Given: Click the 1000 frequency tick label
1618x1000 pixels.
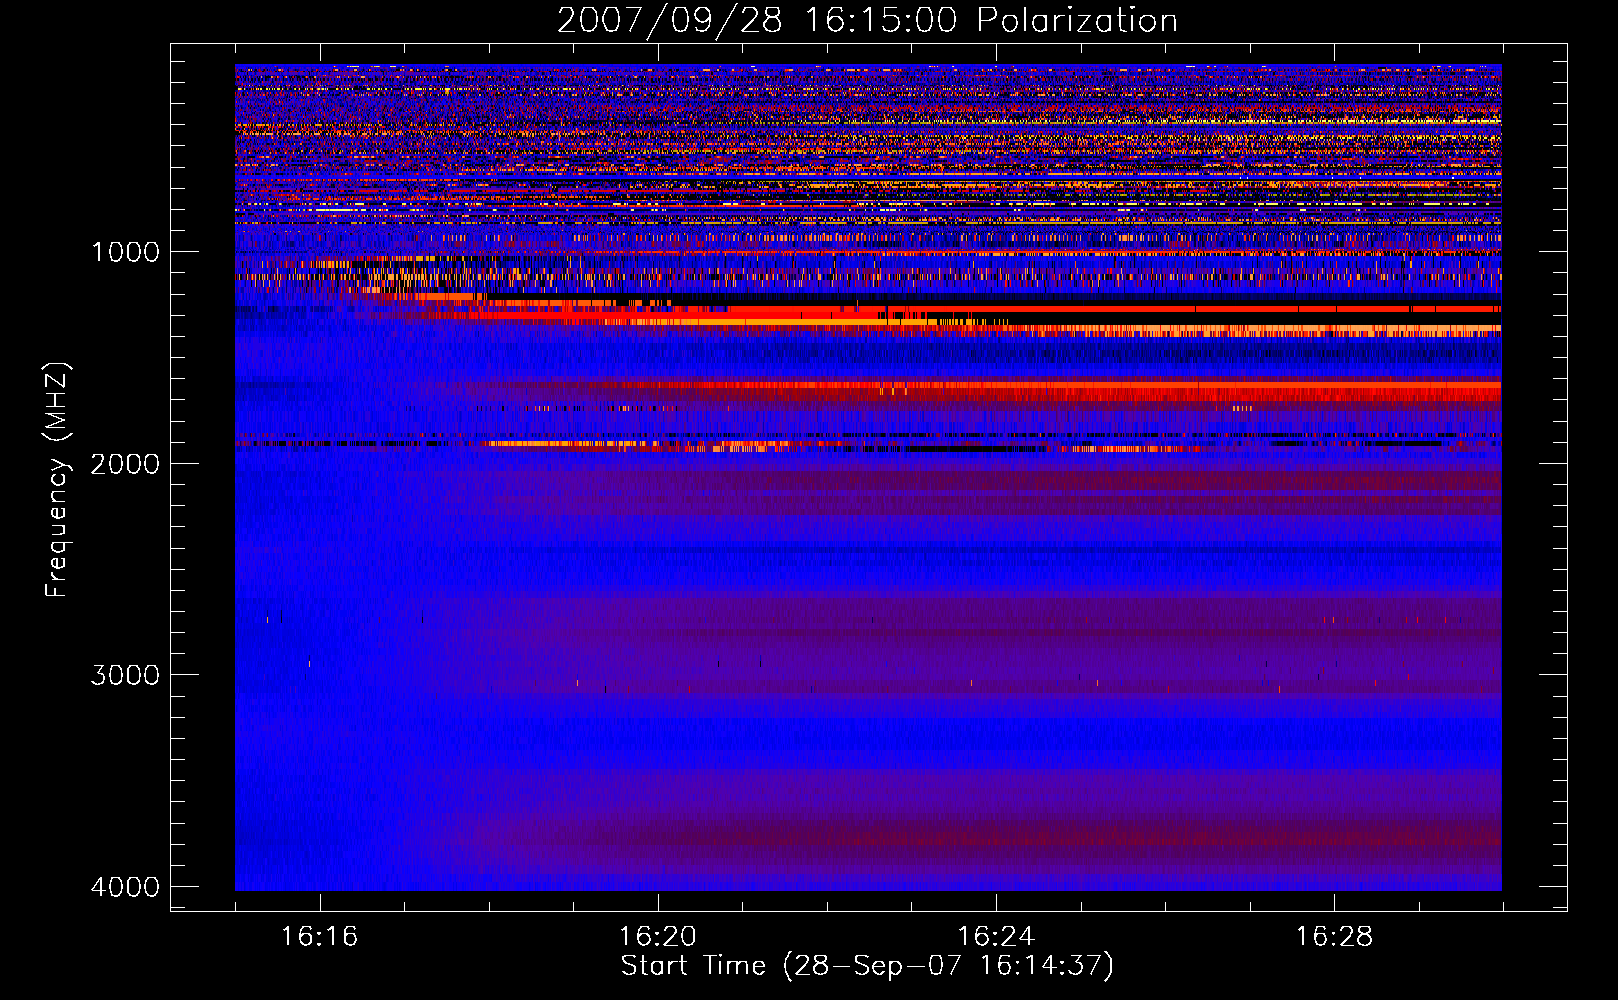Looking at the screenshot, I should (x=125, y=252).
